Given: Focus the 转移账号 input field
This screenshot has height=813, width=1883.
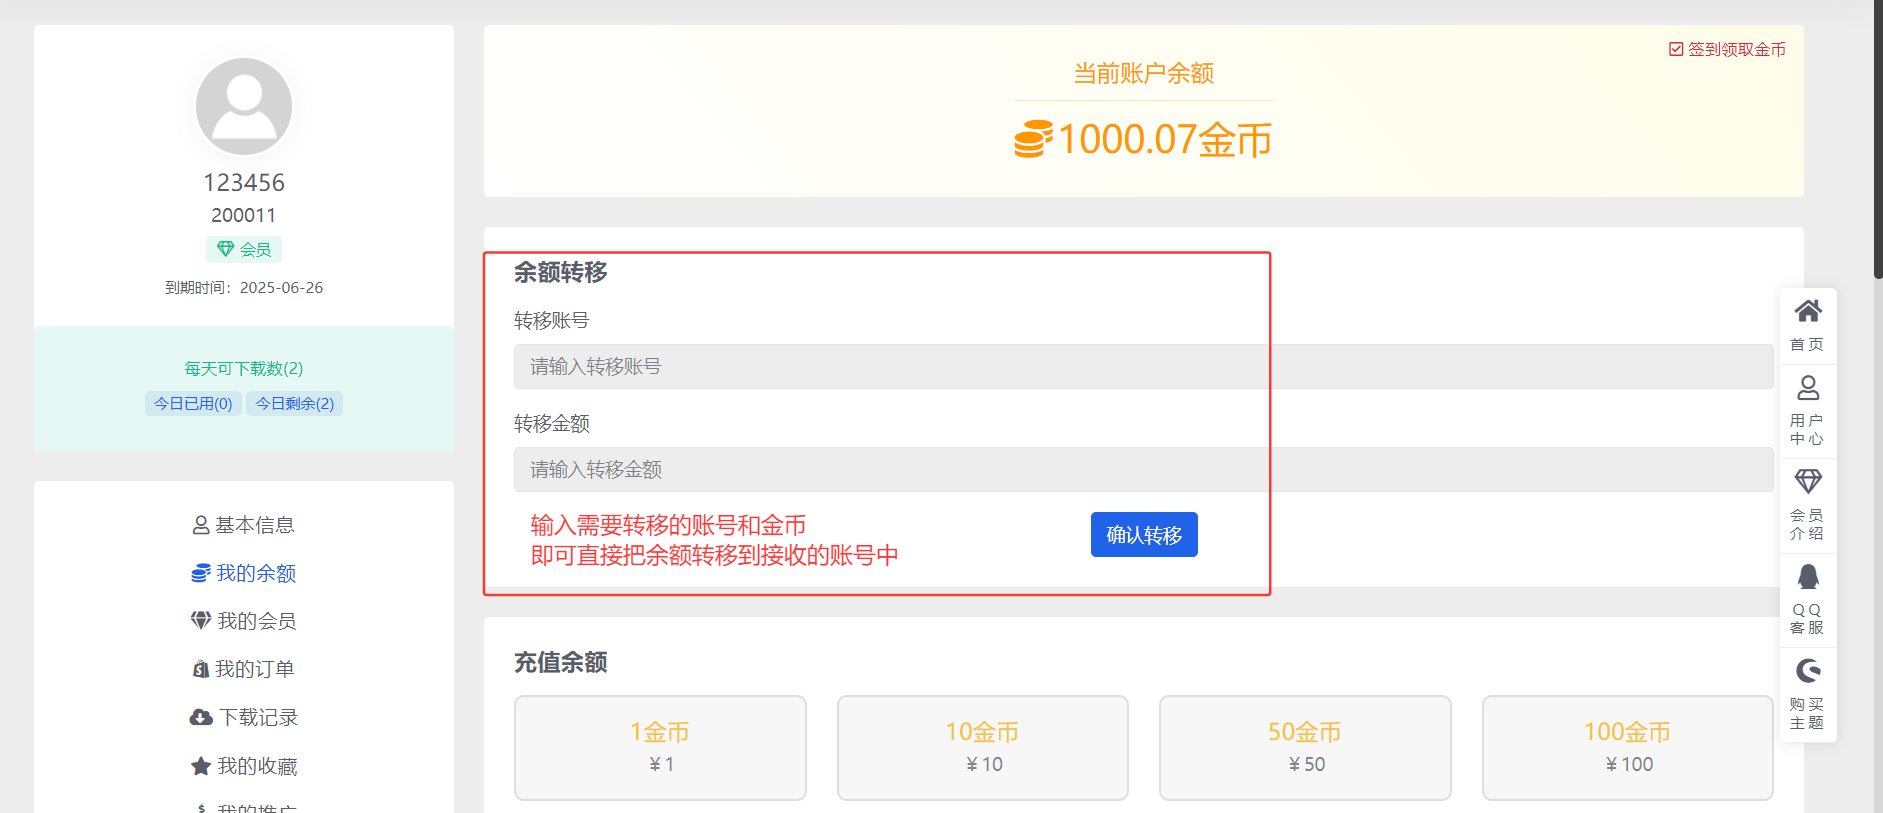Looking at the screenshot, I should pyautogui.click(x=1143, y=367).
